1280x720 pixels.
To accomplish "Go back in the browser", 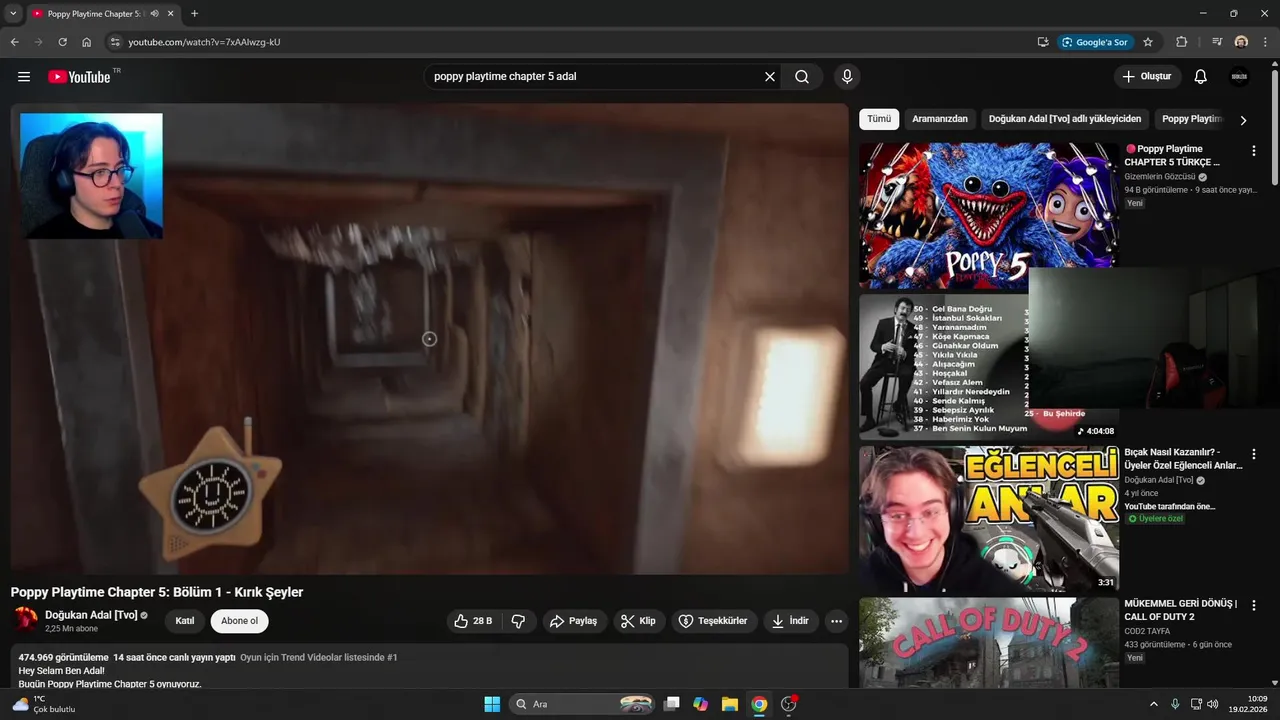I will [x=14, y=42].
